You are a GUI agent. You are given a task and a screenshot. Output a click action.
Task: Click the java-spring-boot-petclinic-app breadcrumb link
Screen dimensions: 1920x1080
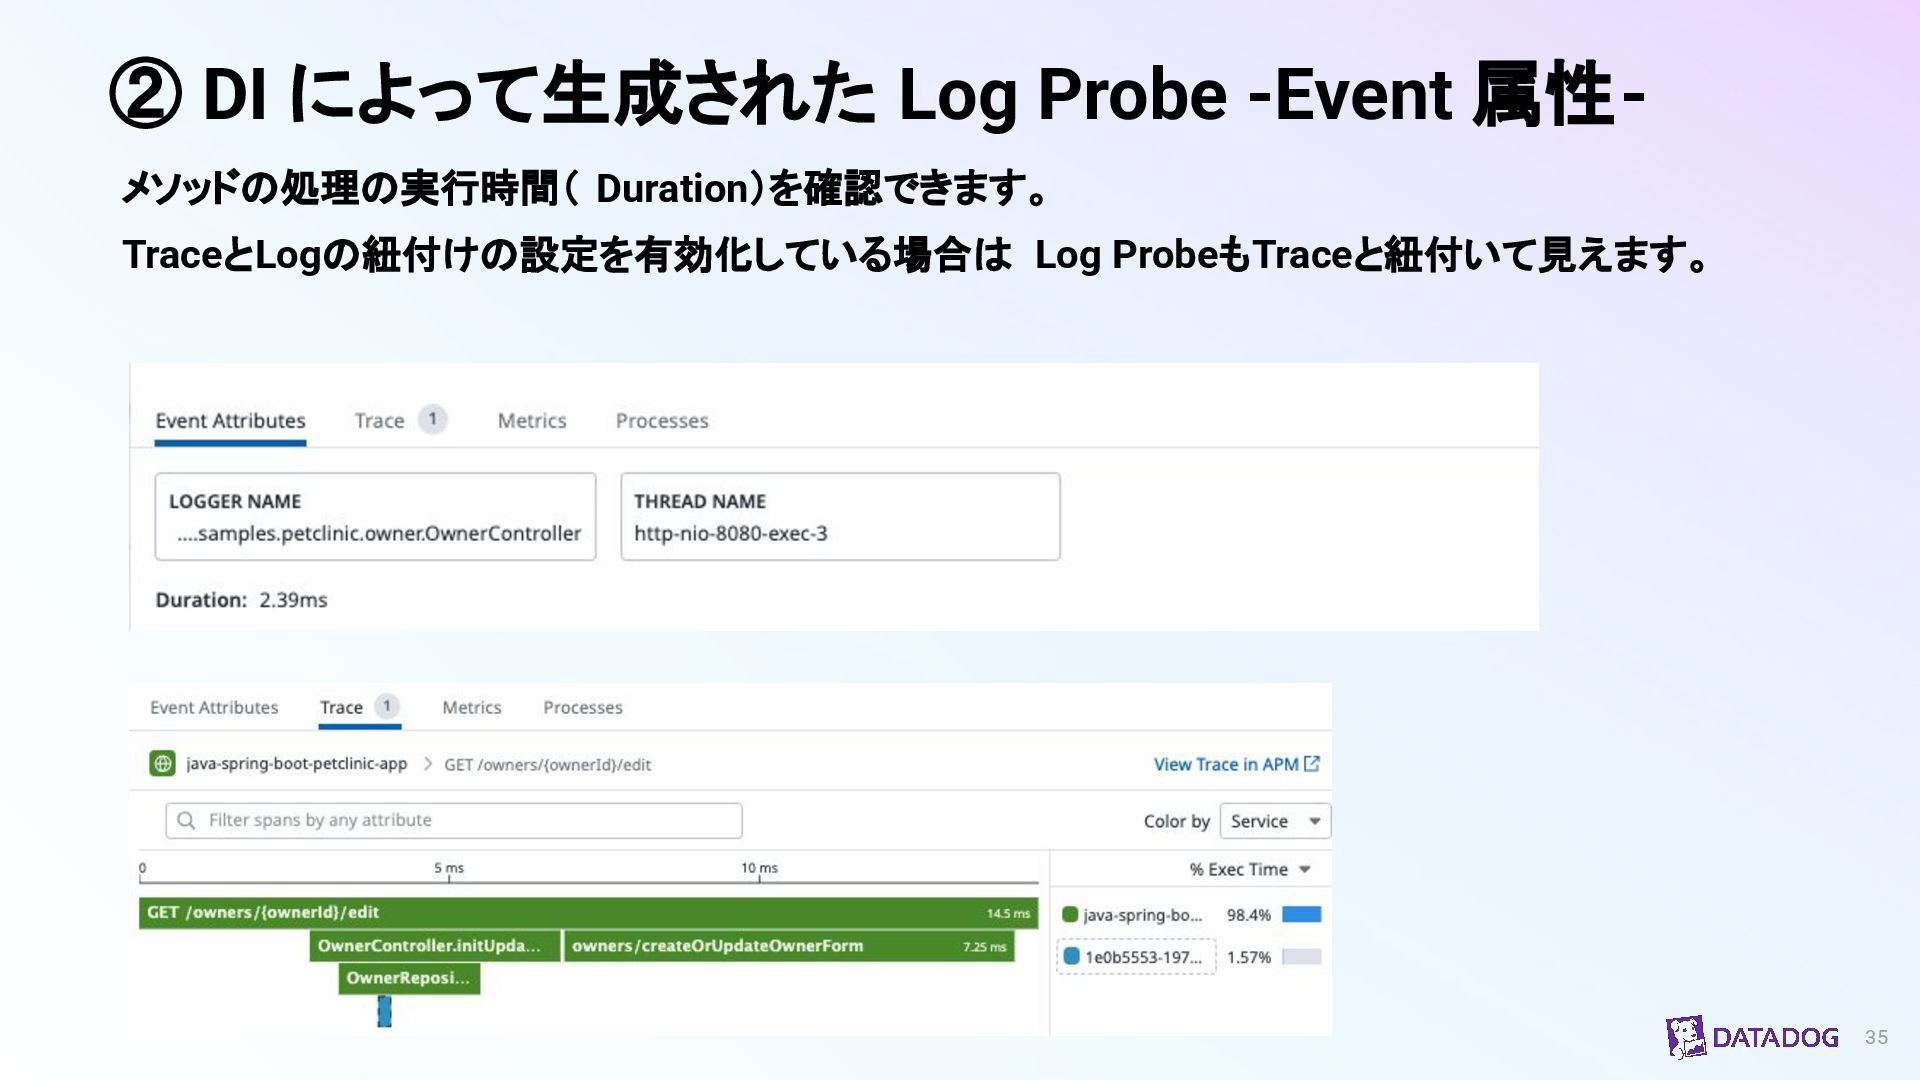point(296,764)
